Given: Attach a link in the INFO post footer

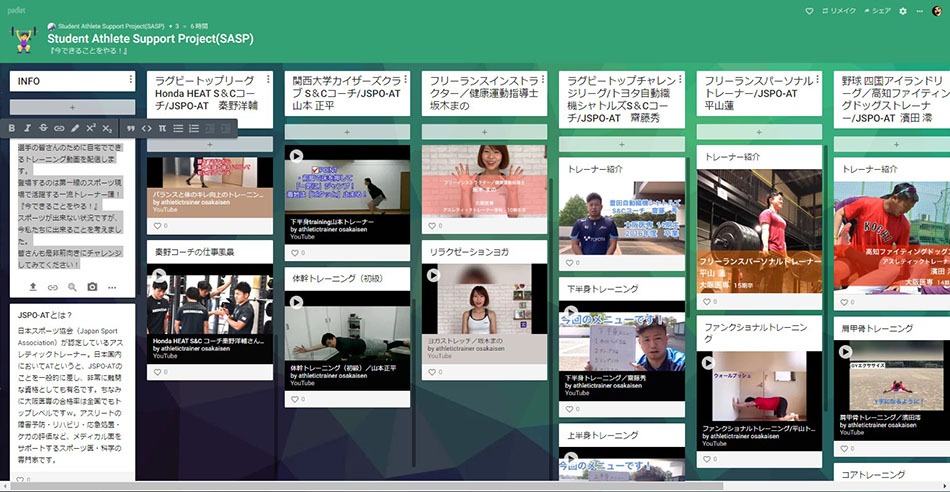Looking at the screenshot, I should click(x=53, y=287).
